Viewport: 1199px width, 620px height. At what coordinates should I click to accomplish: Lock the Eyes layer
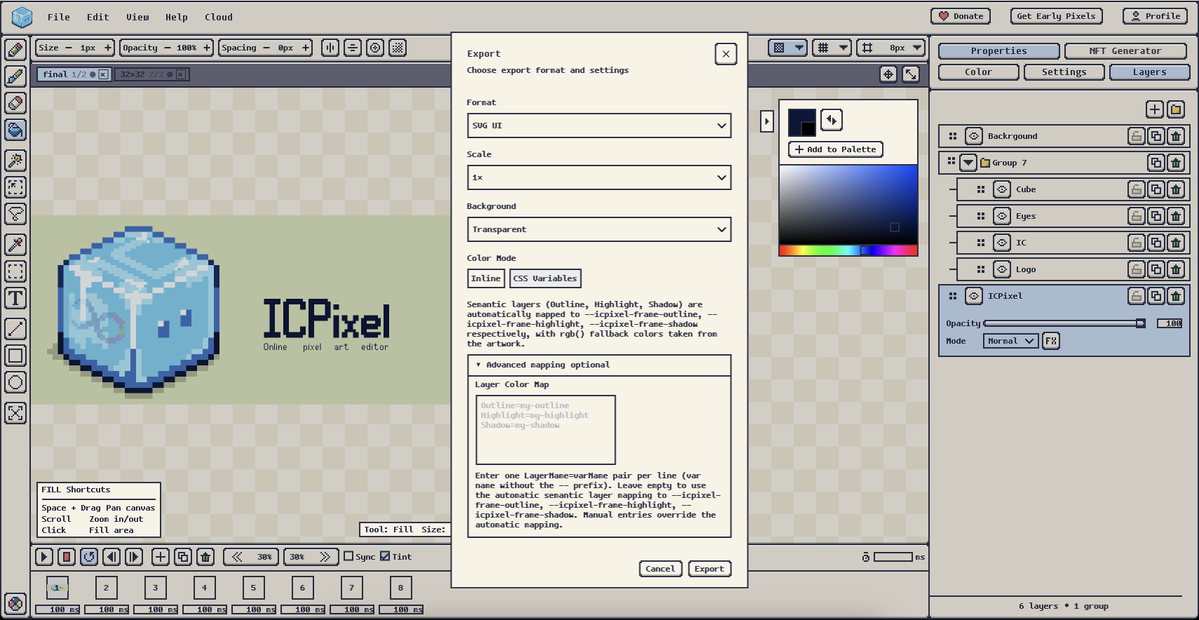point(1136,216)
